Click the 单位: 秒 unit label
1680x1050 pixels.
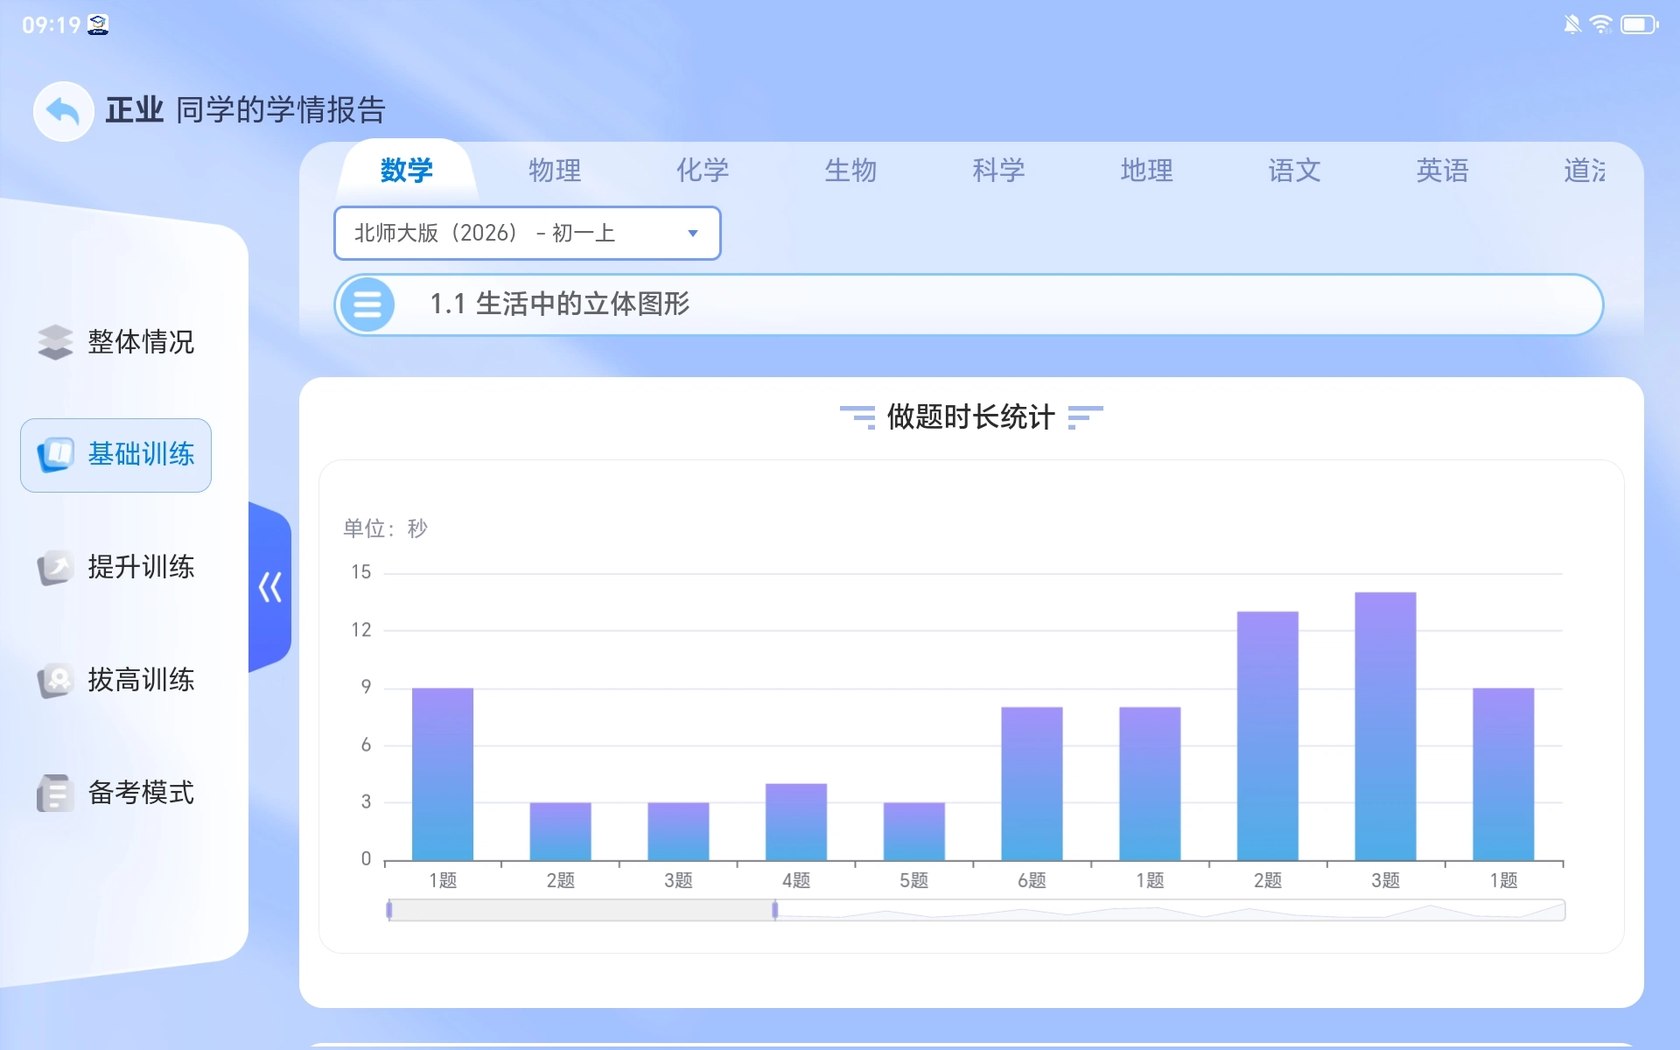click(x=385, y=528)
